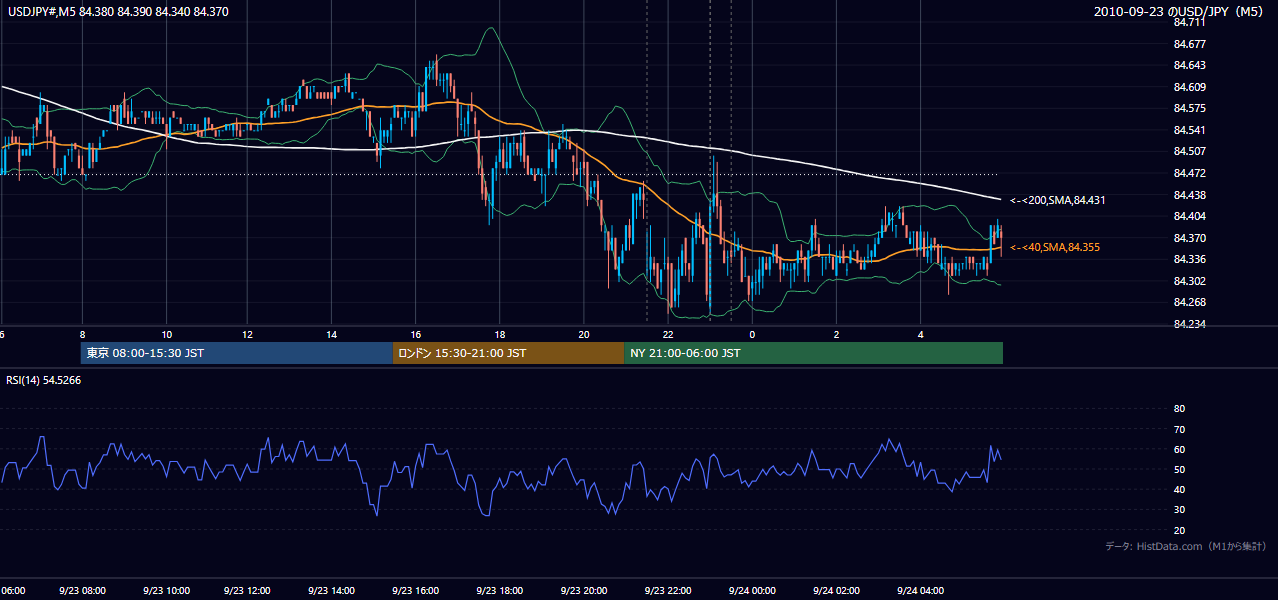Screen dimensions: 1278x600
Task: Click hour tick 16 under the price chart
Action: pos(417,334)
